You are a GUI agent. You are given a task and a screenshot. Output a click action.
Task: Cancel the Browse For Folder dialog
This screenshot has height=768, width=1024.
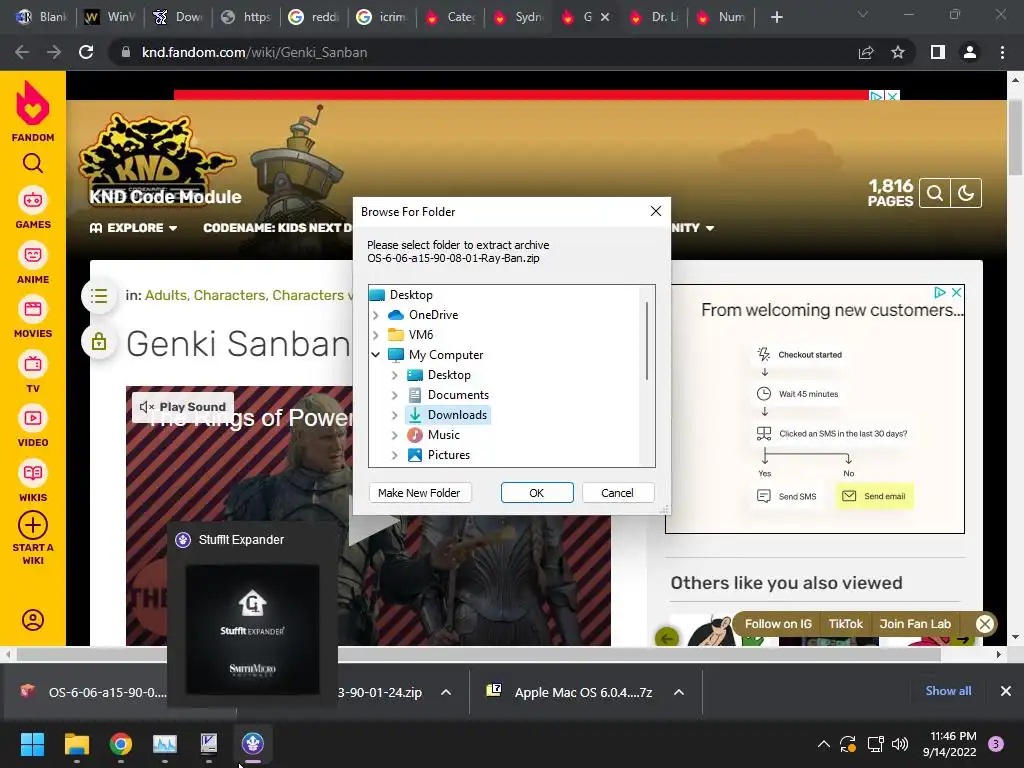tap(617, 493)
